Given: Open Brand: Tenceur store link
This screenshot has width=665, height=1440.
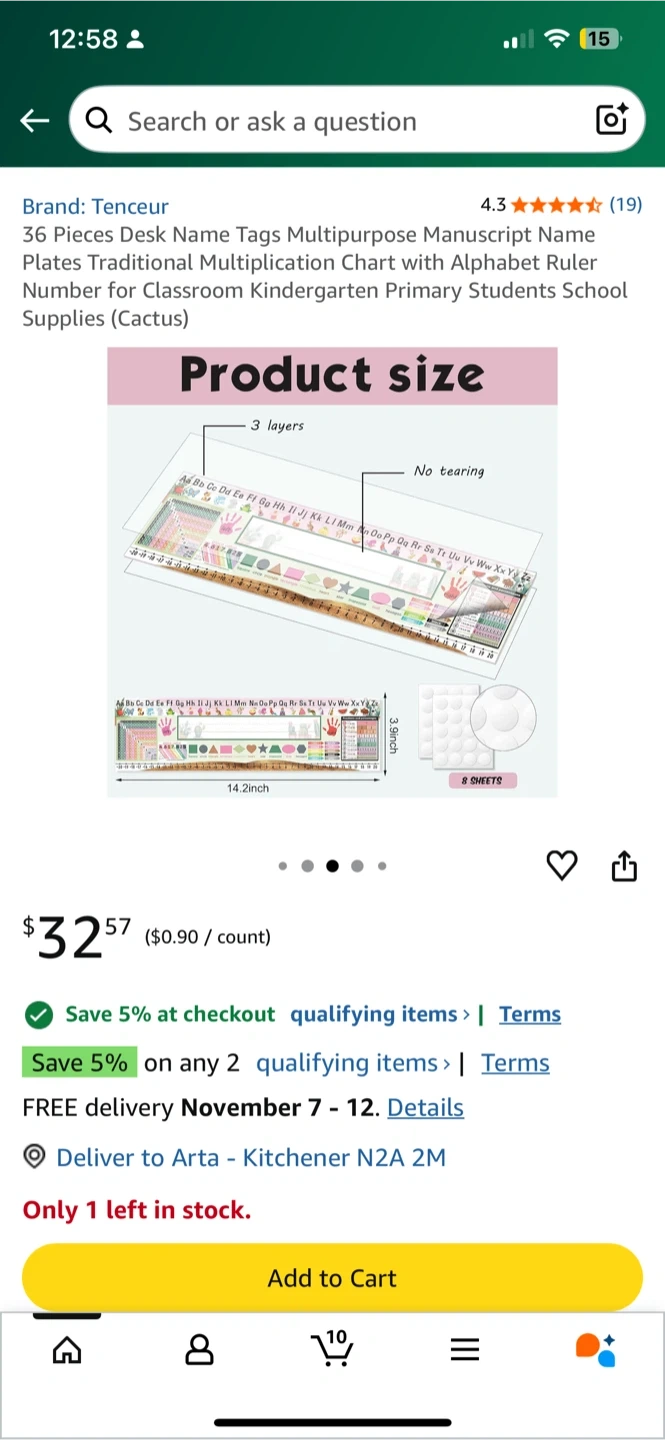Looking at the screenshot, I should 95,206.
